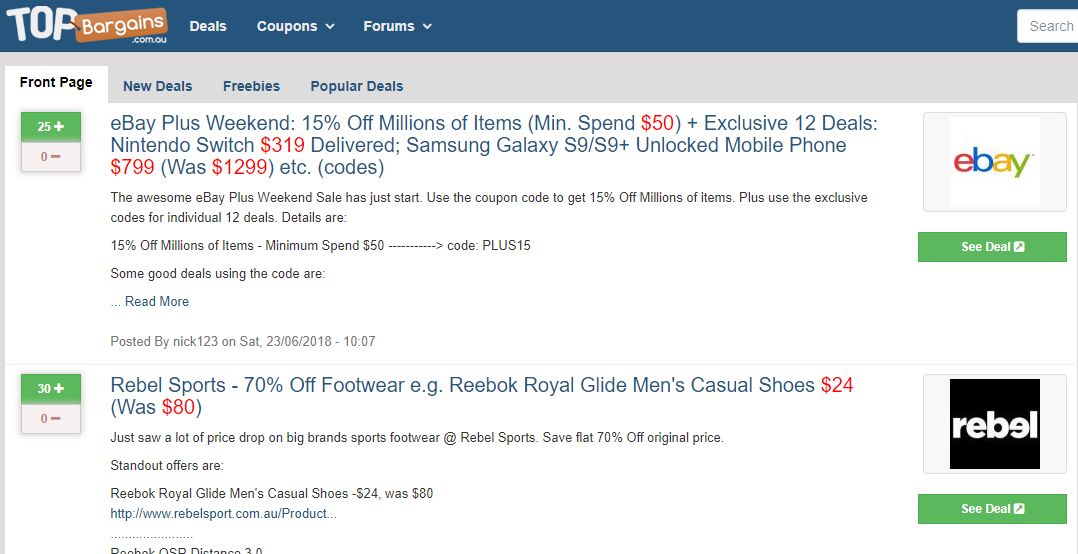Click the eBay logo thumbnail
1078x554 pixels.
coord(994,162)
